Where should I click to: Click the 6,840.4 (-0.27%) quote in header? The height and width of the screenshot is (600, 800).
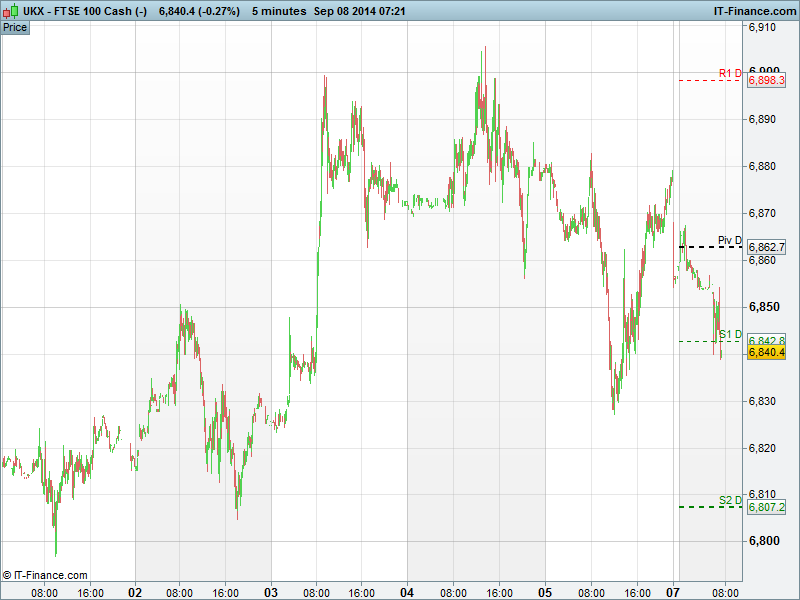tap(198, 10)
